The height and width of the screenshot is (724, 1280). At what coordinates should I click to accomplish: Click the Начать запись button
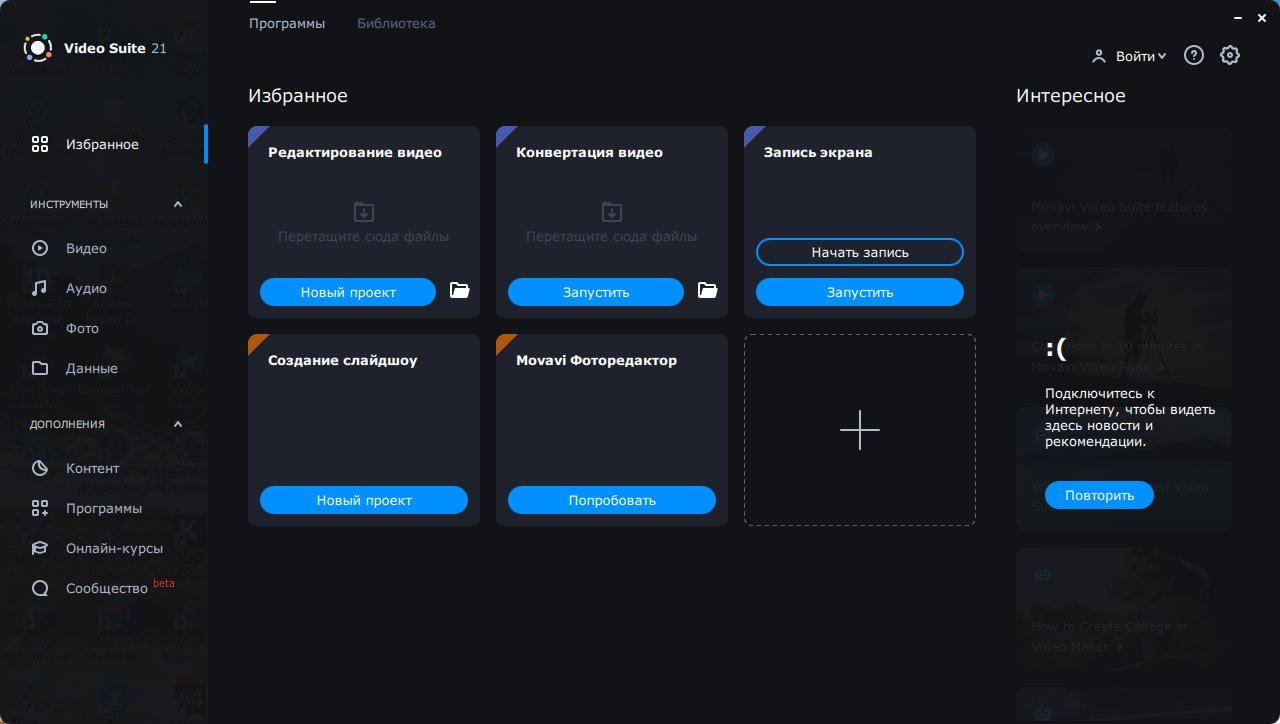point(860,252)
